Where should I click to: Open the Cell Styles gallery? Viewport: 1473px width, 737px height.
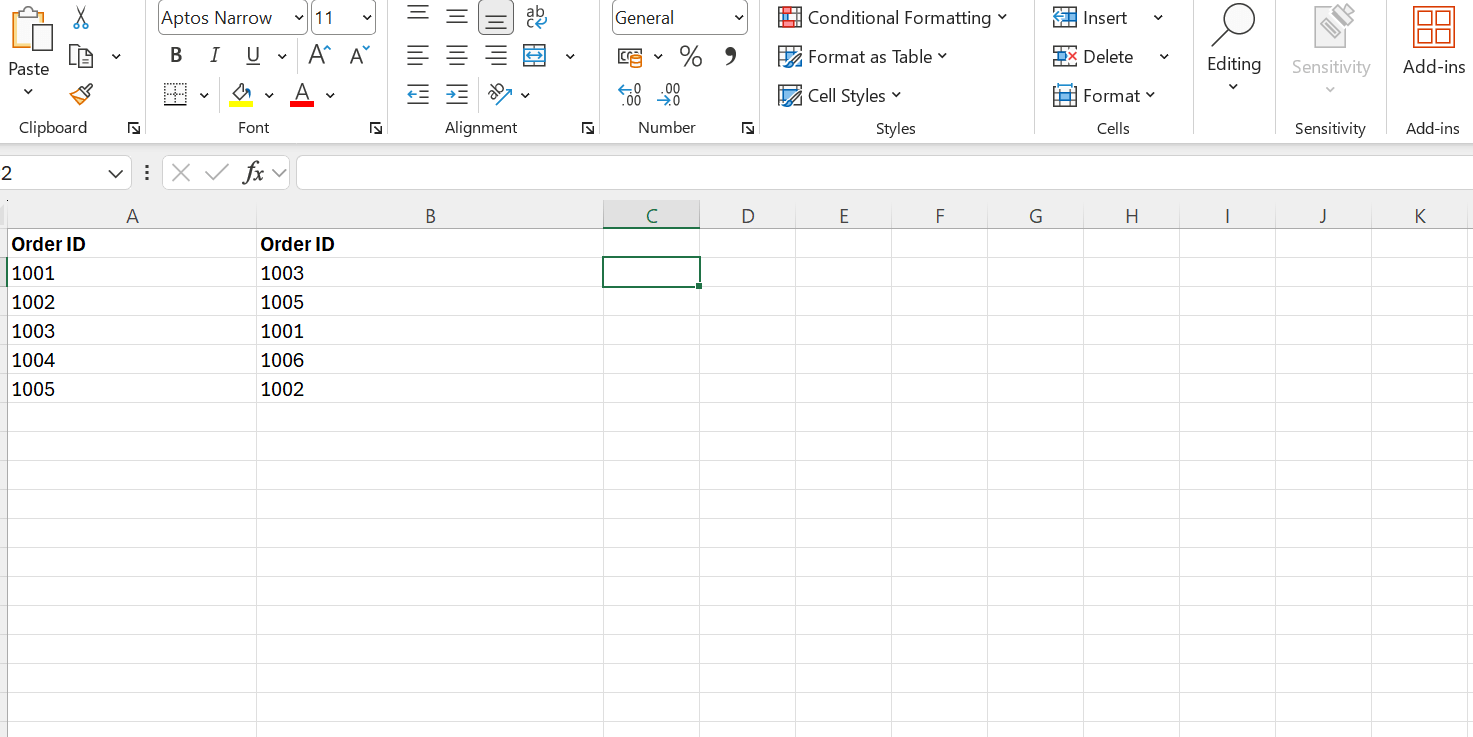(x=840, y=95)
